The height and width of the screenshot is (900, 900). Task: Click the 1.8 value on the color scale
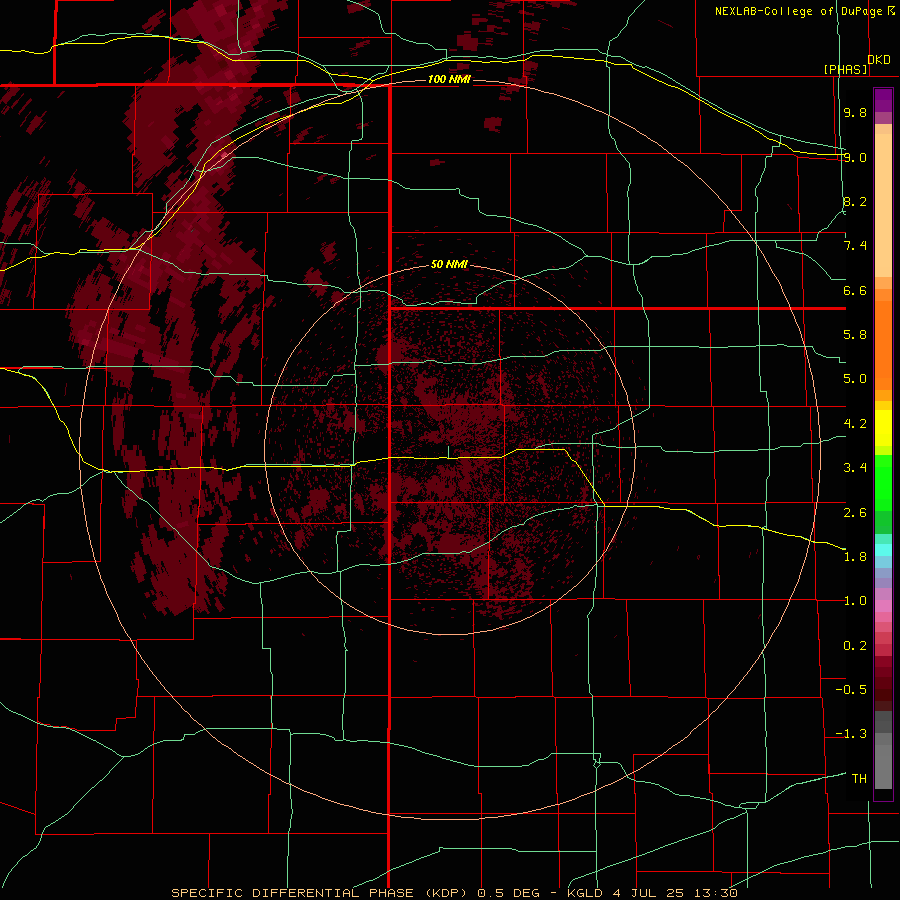[855, 557]
